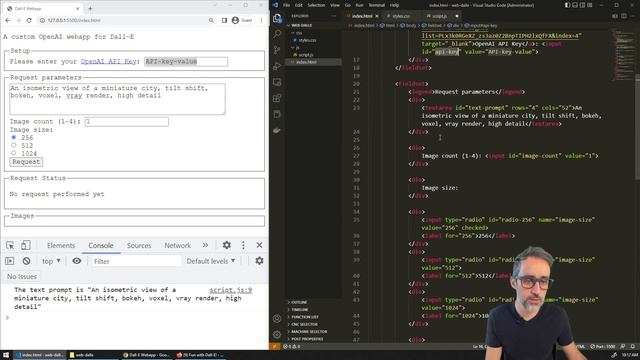This screenshot has width=640, height=360.
Task: Open the script.js:9 source link in console
Action: pyautogui.click(x=231, y=290)
